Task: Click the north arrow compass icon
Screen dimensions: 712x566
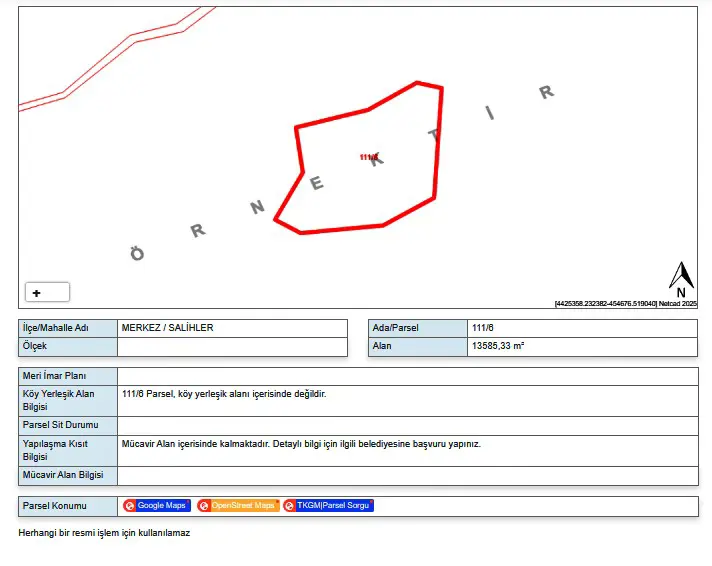Action: pyautogui.click(x=681, y=279)
